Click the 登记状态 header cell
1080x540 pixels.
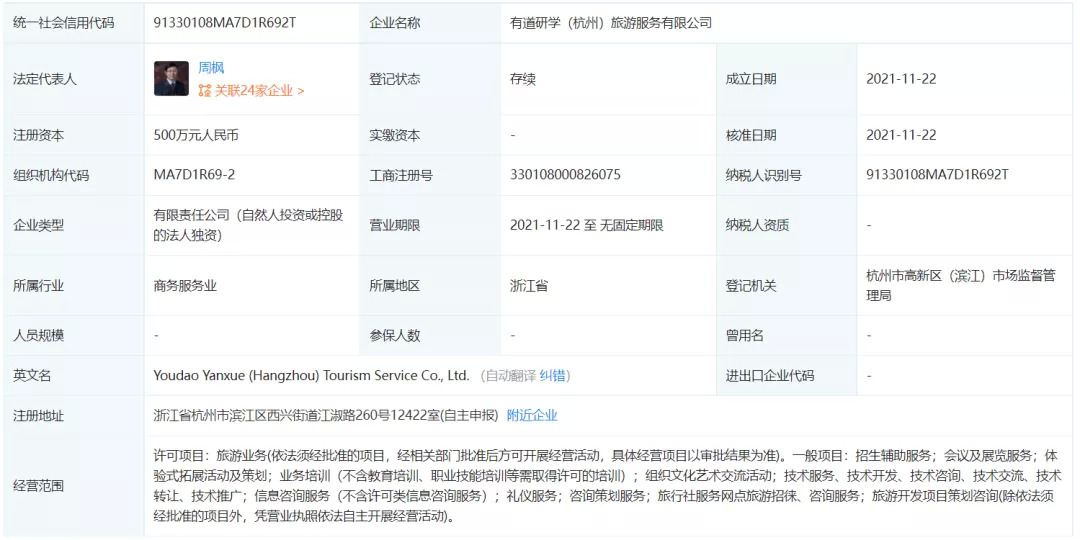point(430,79)
